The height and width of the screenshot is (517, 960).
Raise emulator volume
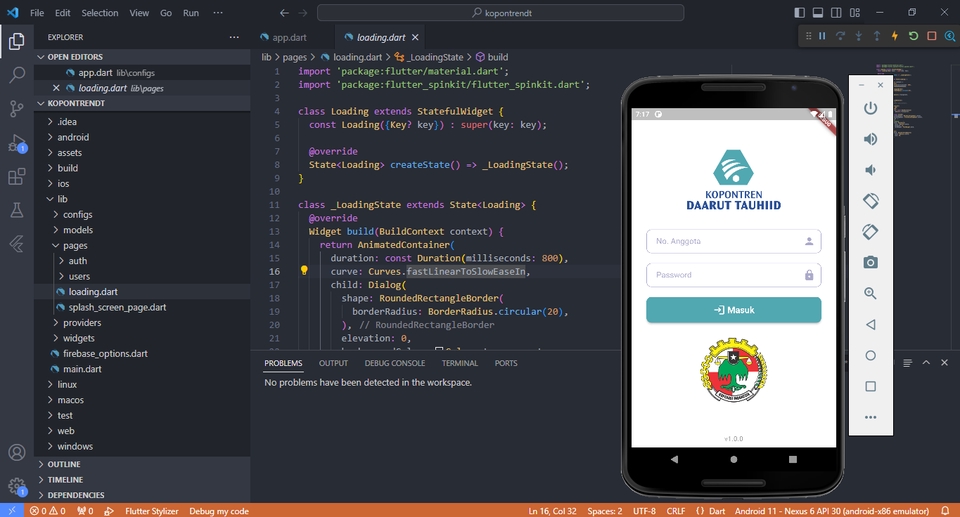click(x=870, y=139)
